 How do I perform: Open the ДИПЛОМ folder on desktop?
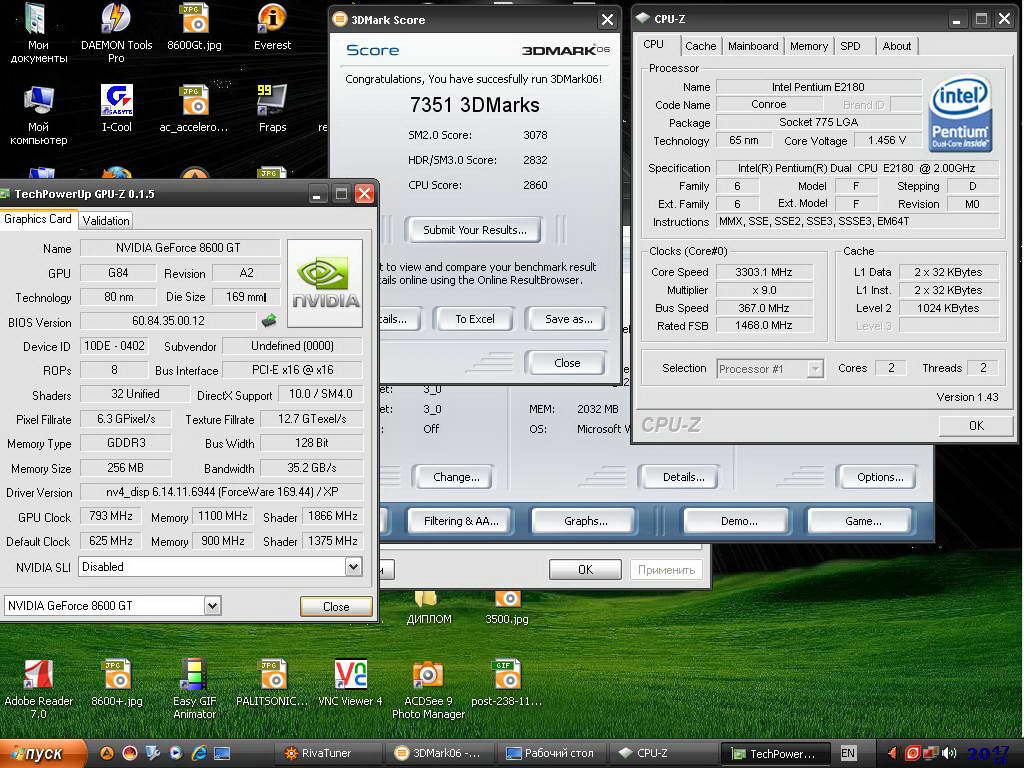point(428,607)
